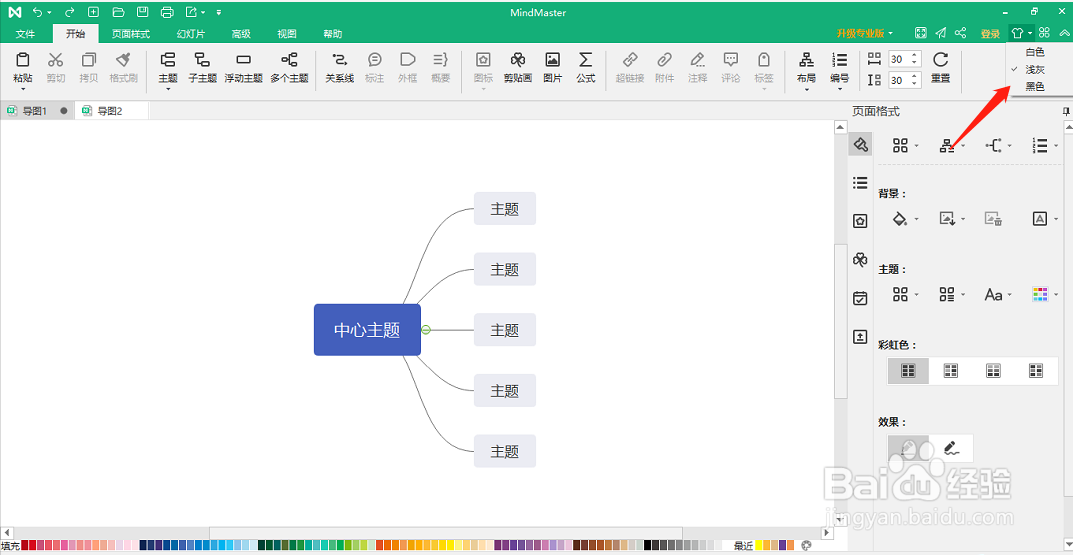Choose checked 浅灰 in the skin menu
This screenshot has width=1073, height=555.
(1035, 69)
